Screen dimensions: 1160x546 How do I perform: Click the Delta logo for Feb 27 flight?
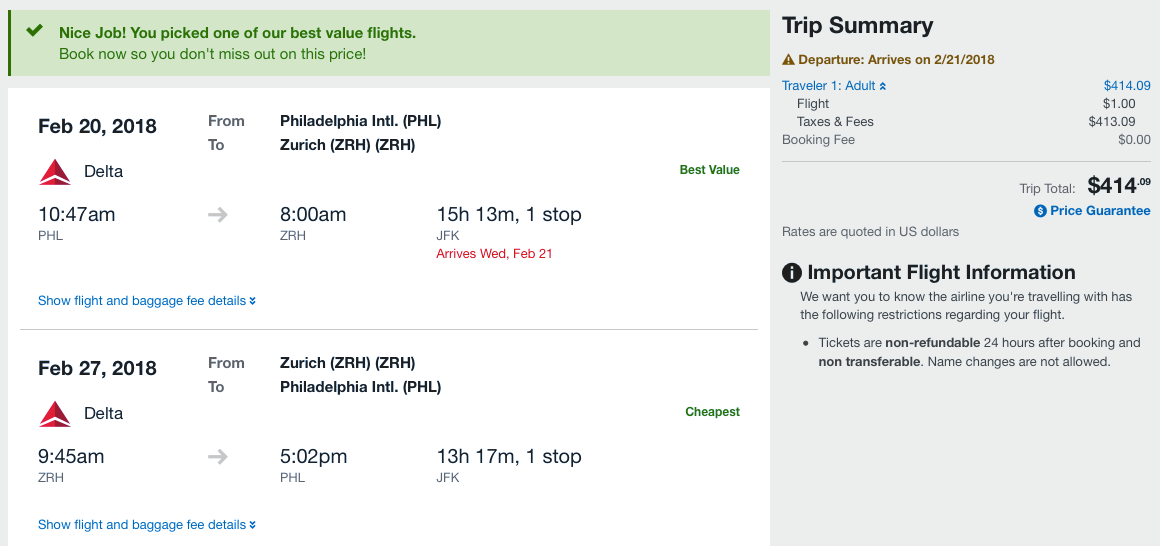55,414
